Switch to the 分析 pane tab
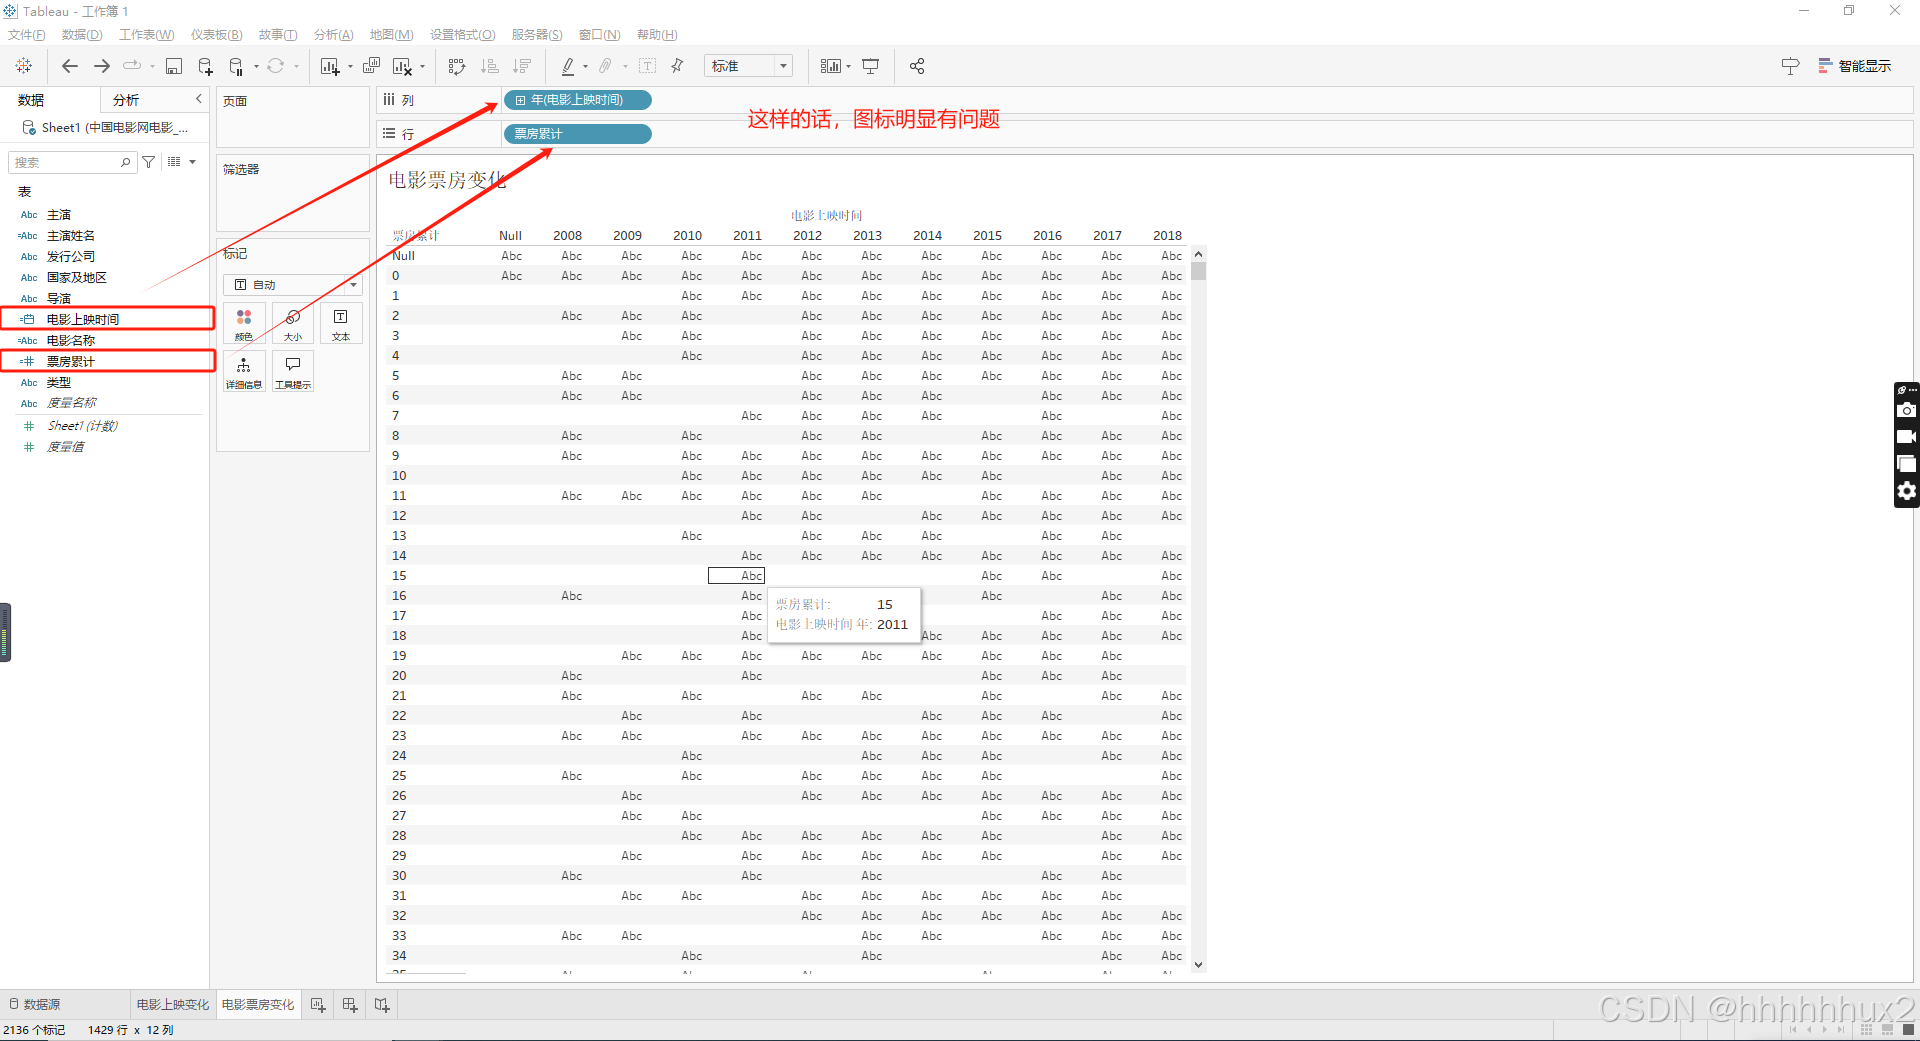1920x1041 pixels. (x=127, y=100)
